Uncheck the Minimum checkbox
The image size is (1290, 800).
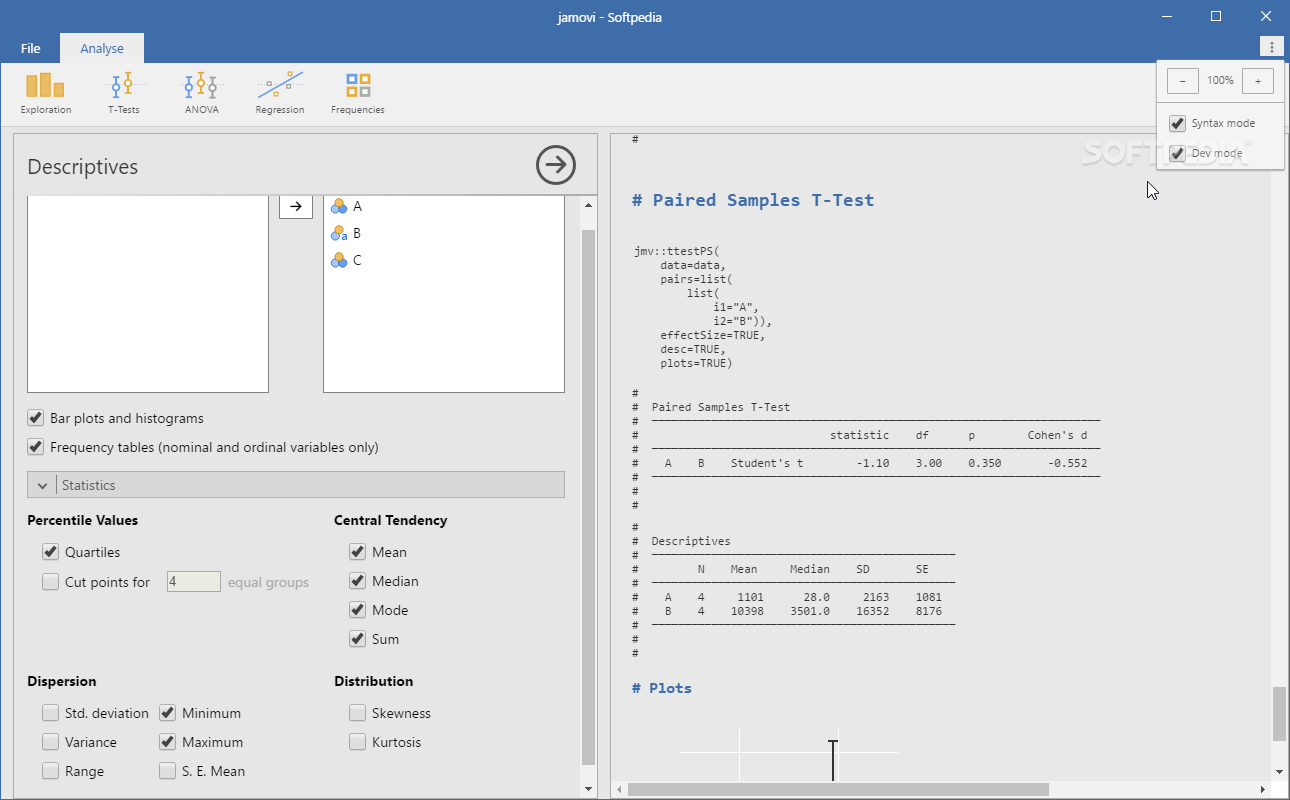tap(168, 713)
